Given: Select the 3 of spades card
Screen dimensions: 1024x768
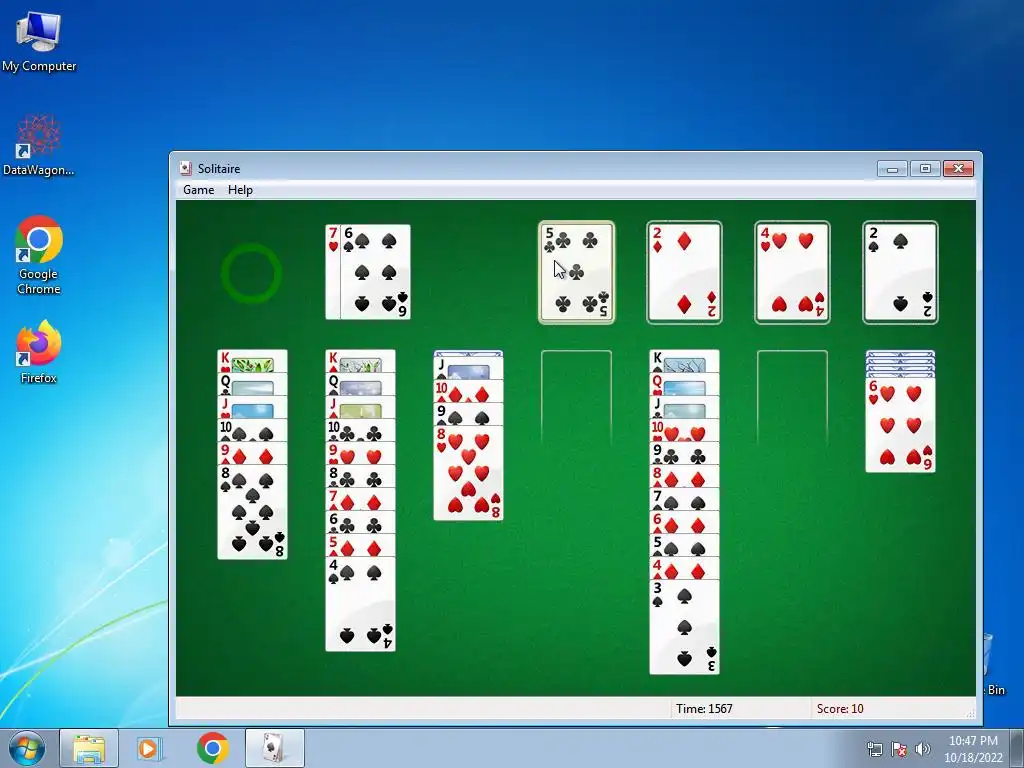Looking at the screenshot, I should [684, 627].
